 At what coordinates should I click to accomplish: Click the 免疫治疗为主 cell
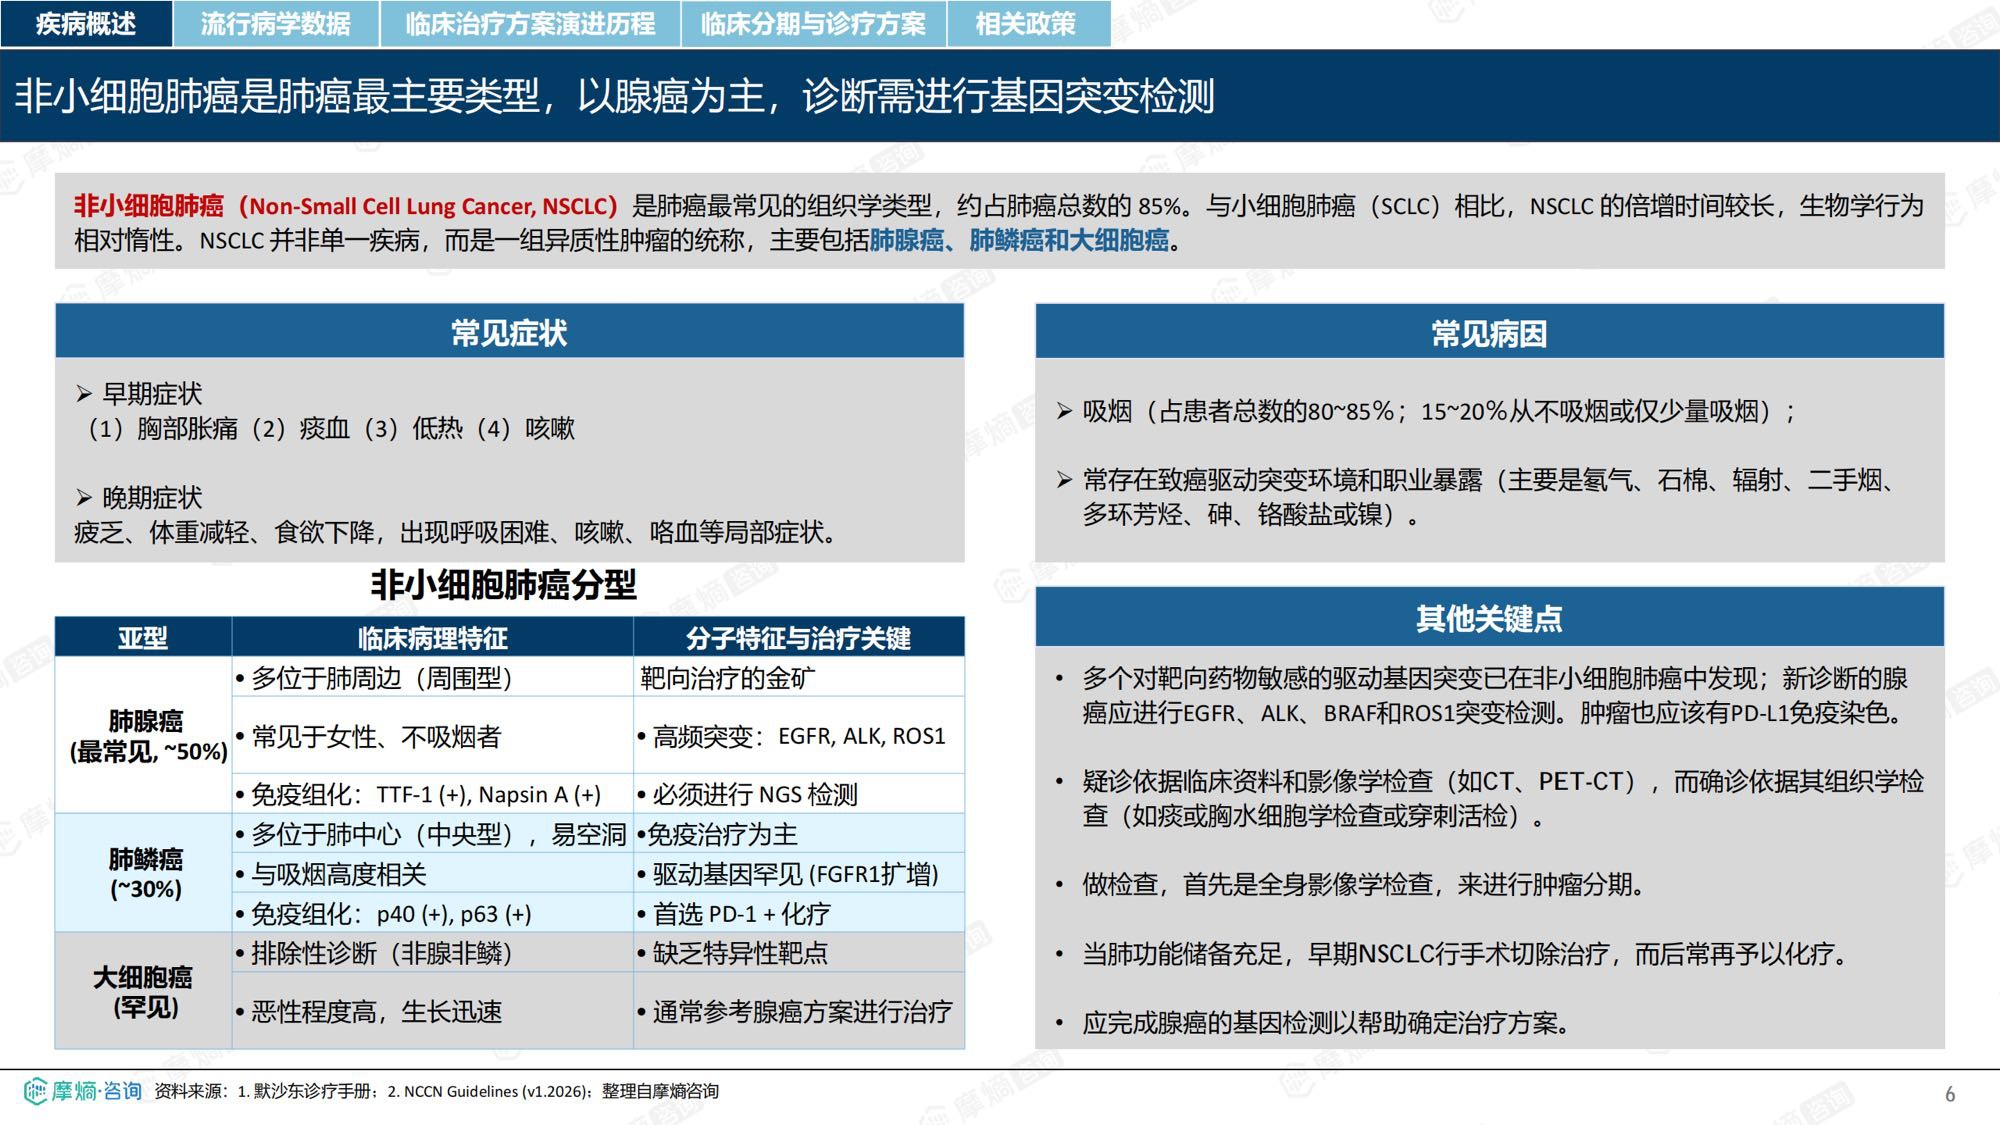[x=798, y=833]
